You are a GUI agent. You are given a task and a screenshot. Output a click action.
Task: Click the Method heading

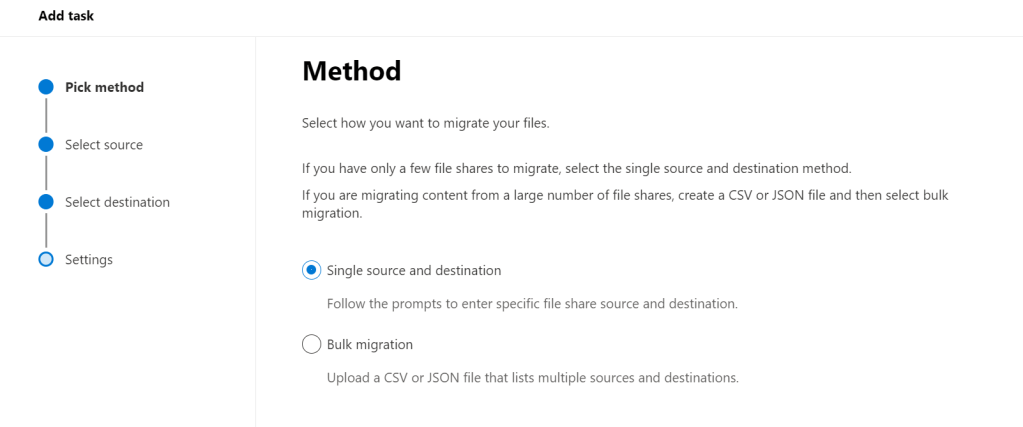coord(351,71)
